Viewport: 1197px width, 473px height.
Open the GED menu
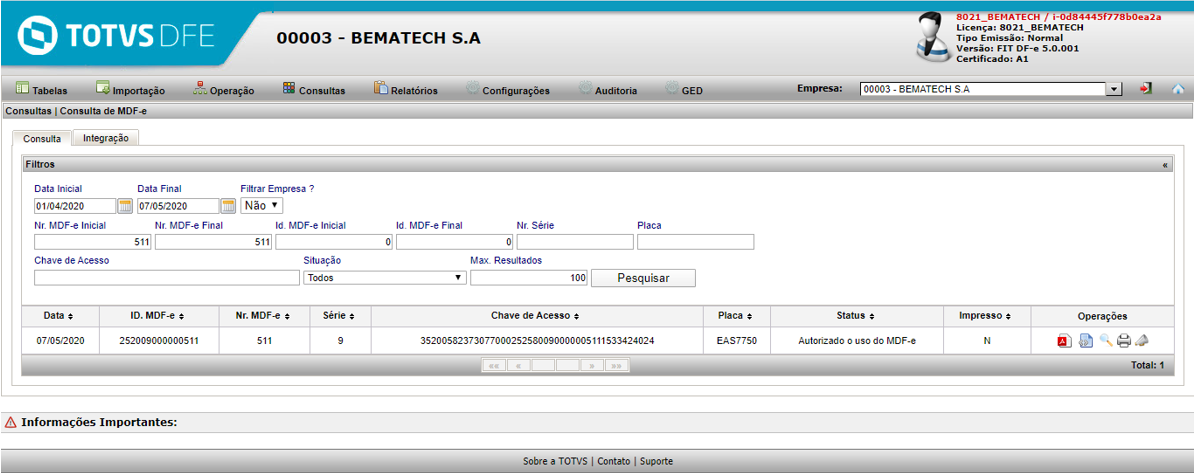coord(684,90)
